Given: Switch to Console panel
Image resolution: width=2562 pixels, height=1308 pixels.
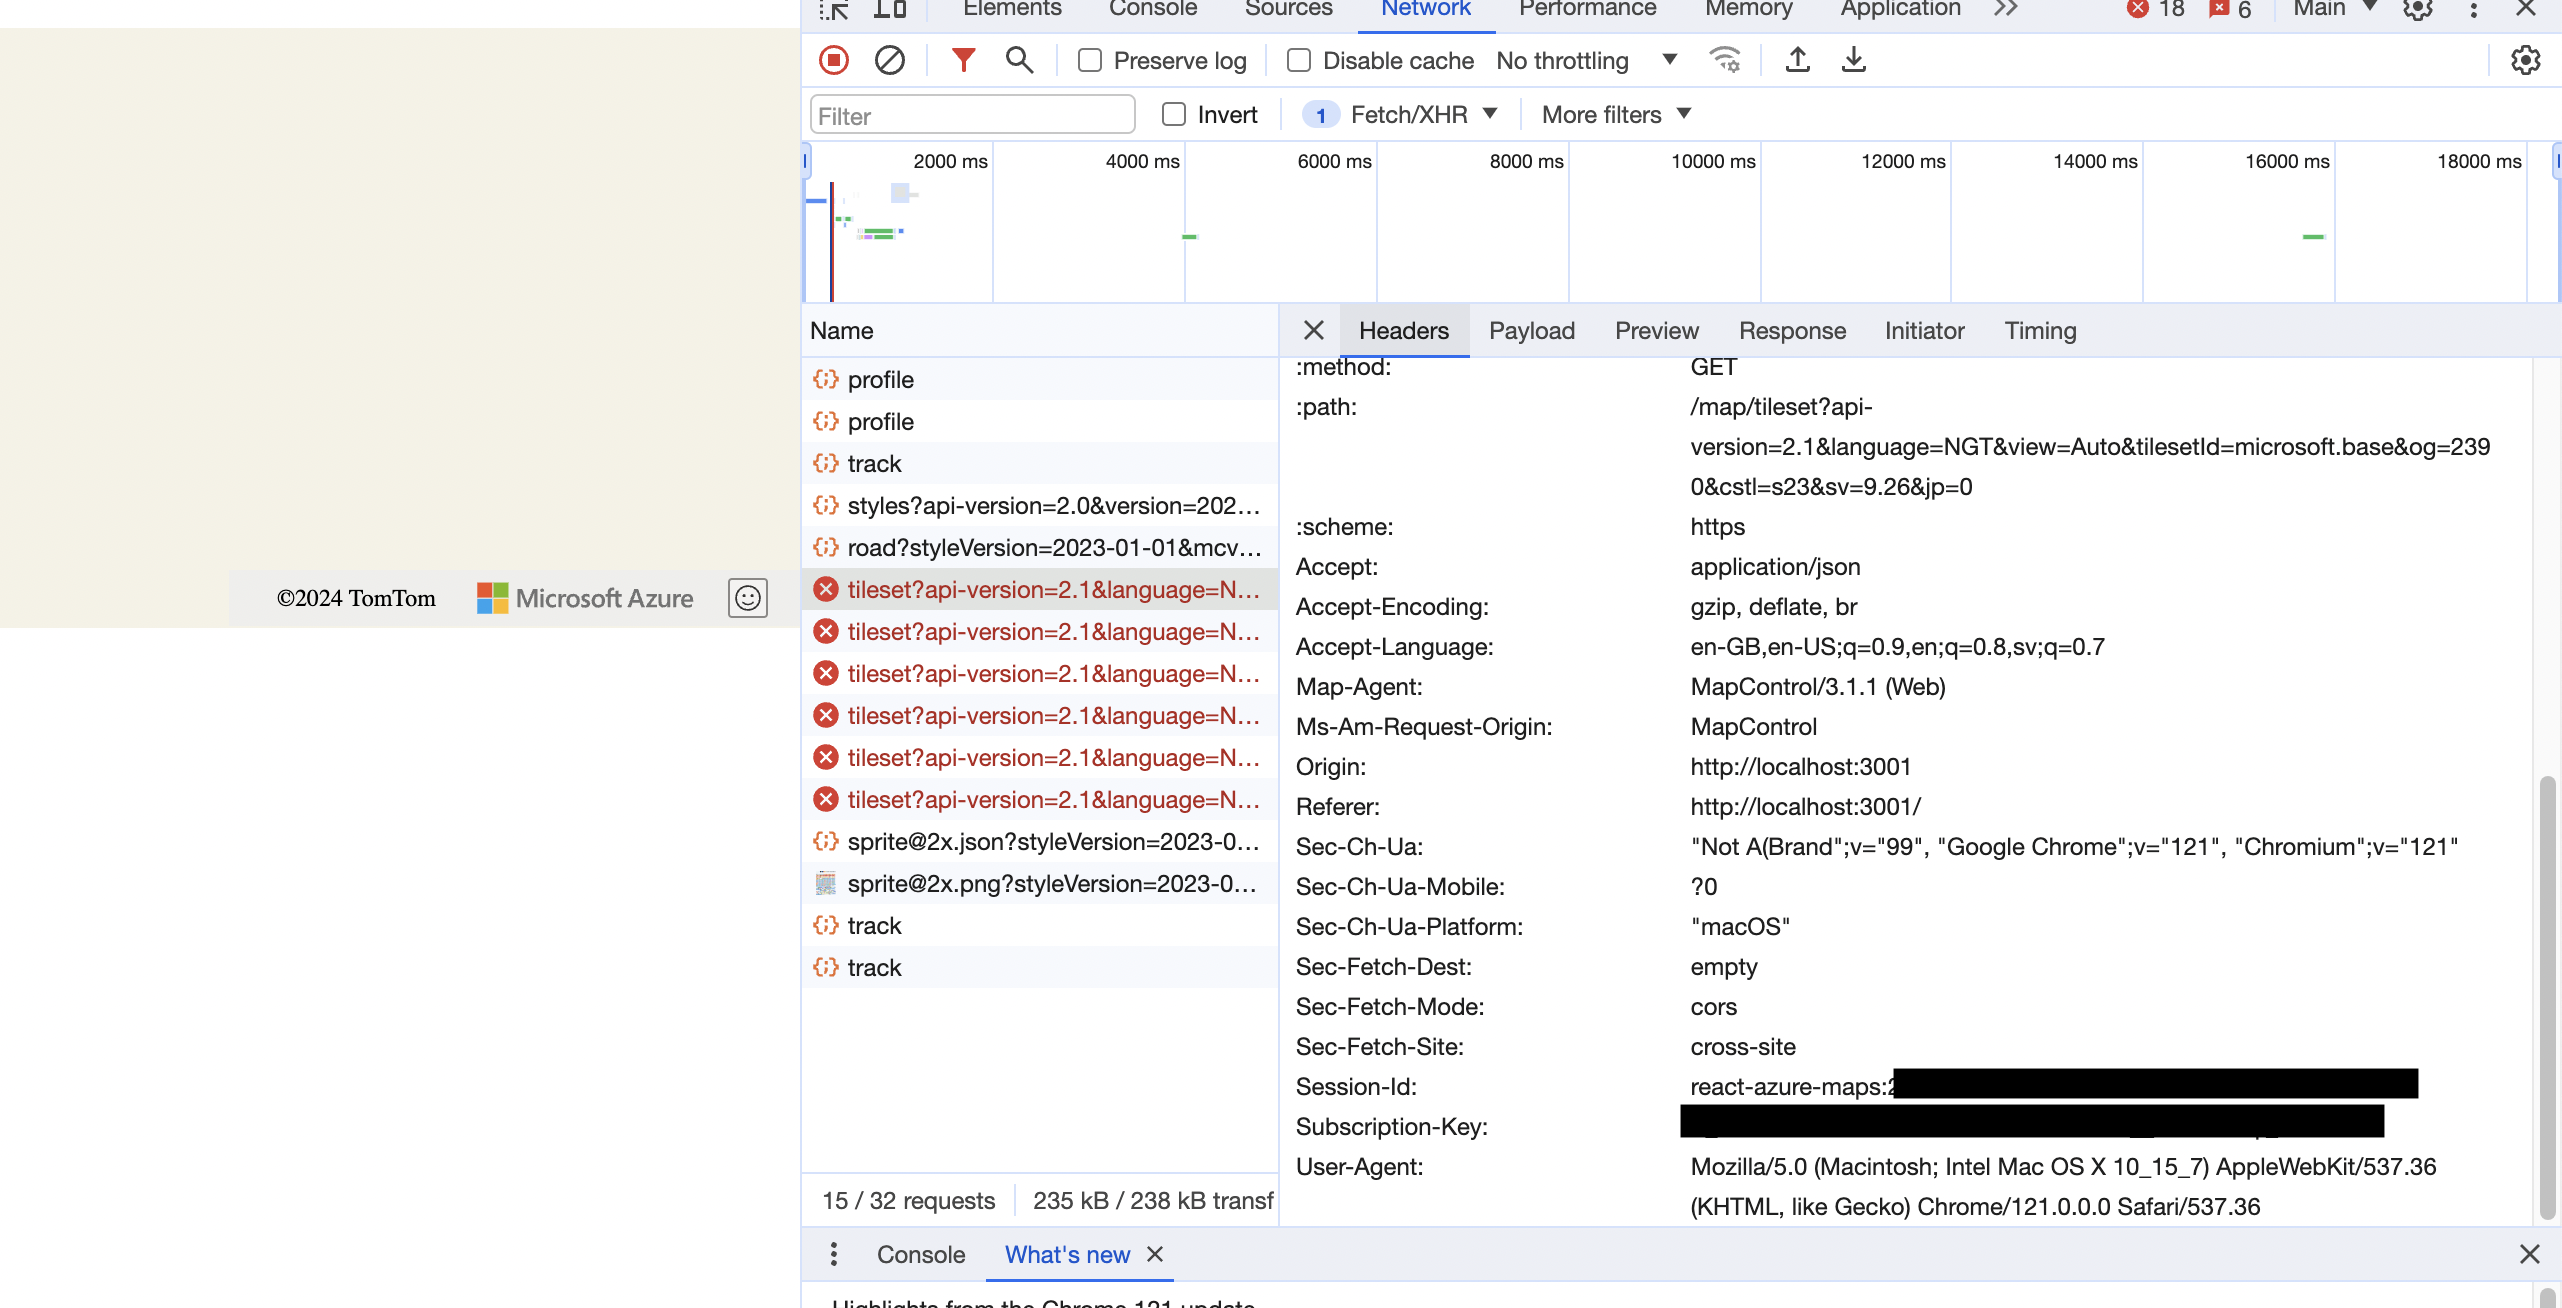Looking at the screenshot, I should point(1153,9).
